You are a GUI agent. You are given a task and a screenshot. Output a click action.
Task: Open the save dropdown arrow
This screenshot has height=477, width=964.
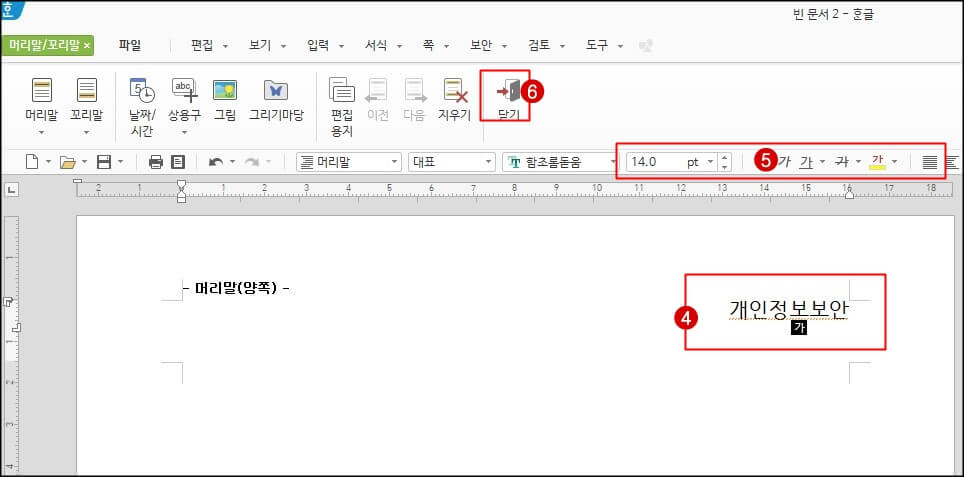pyautogui.click(x=120, y=162)
